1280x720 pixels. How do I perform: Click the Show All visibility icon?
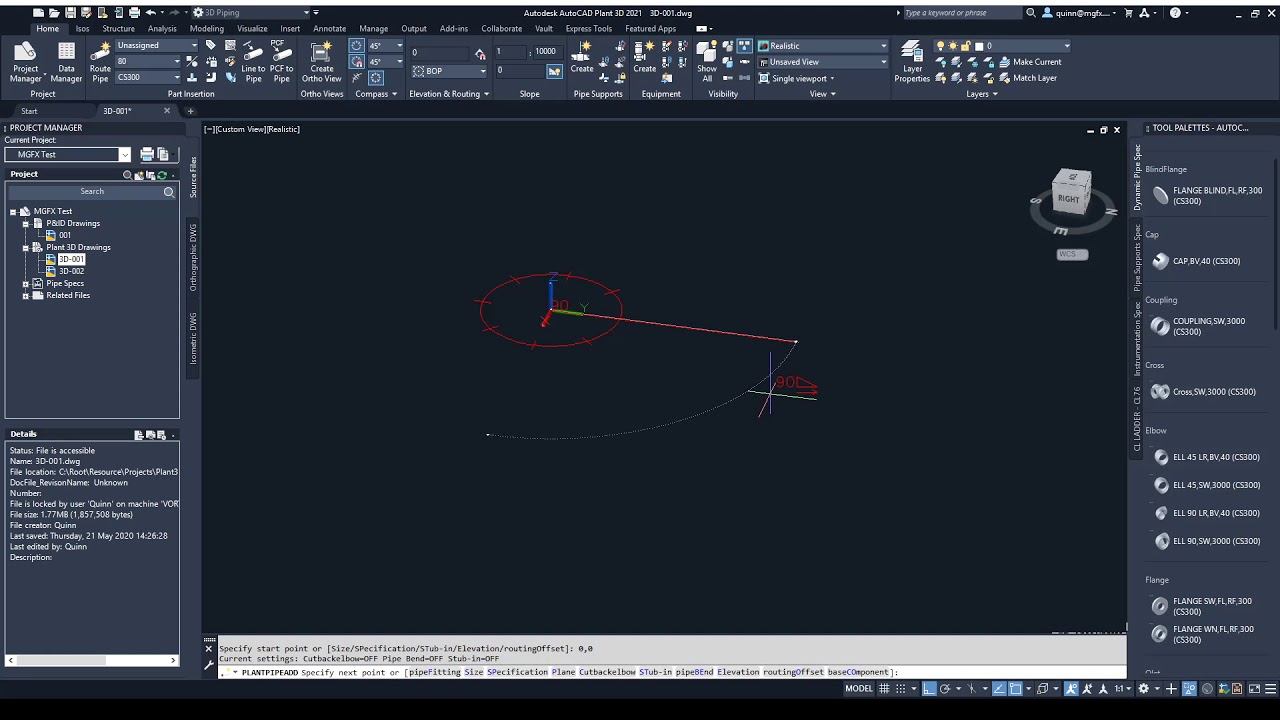point(707,62)
